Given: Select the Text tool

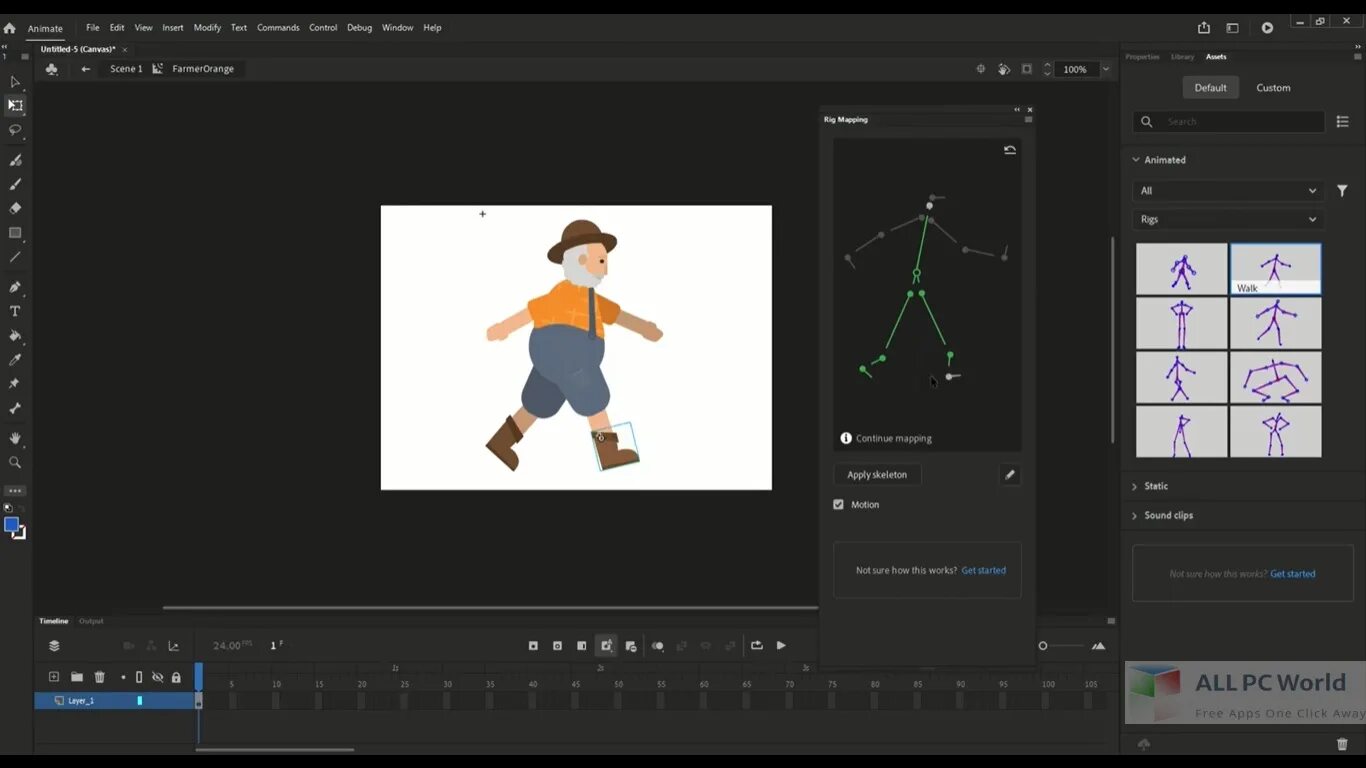Looking at the screenshot, I should 15,311.
